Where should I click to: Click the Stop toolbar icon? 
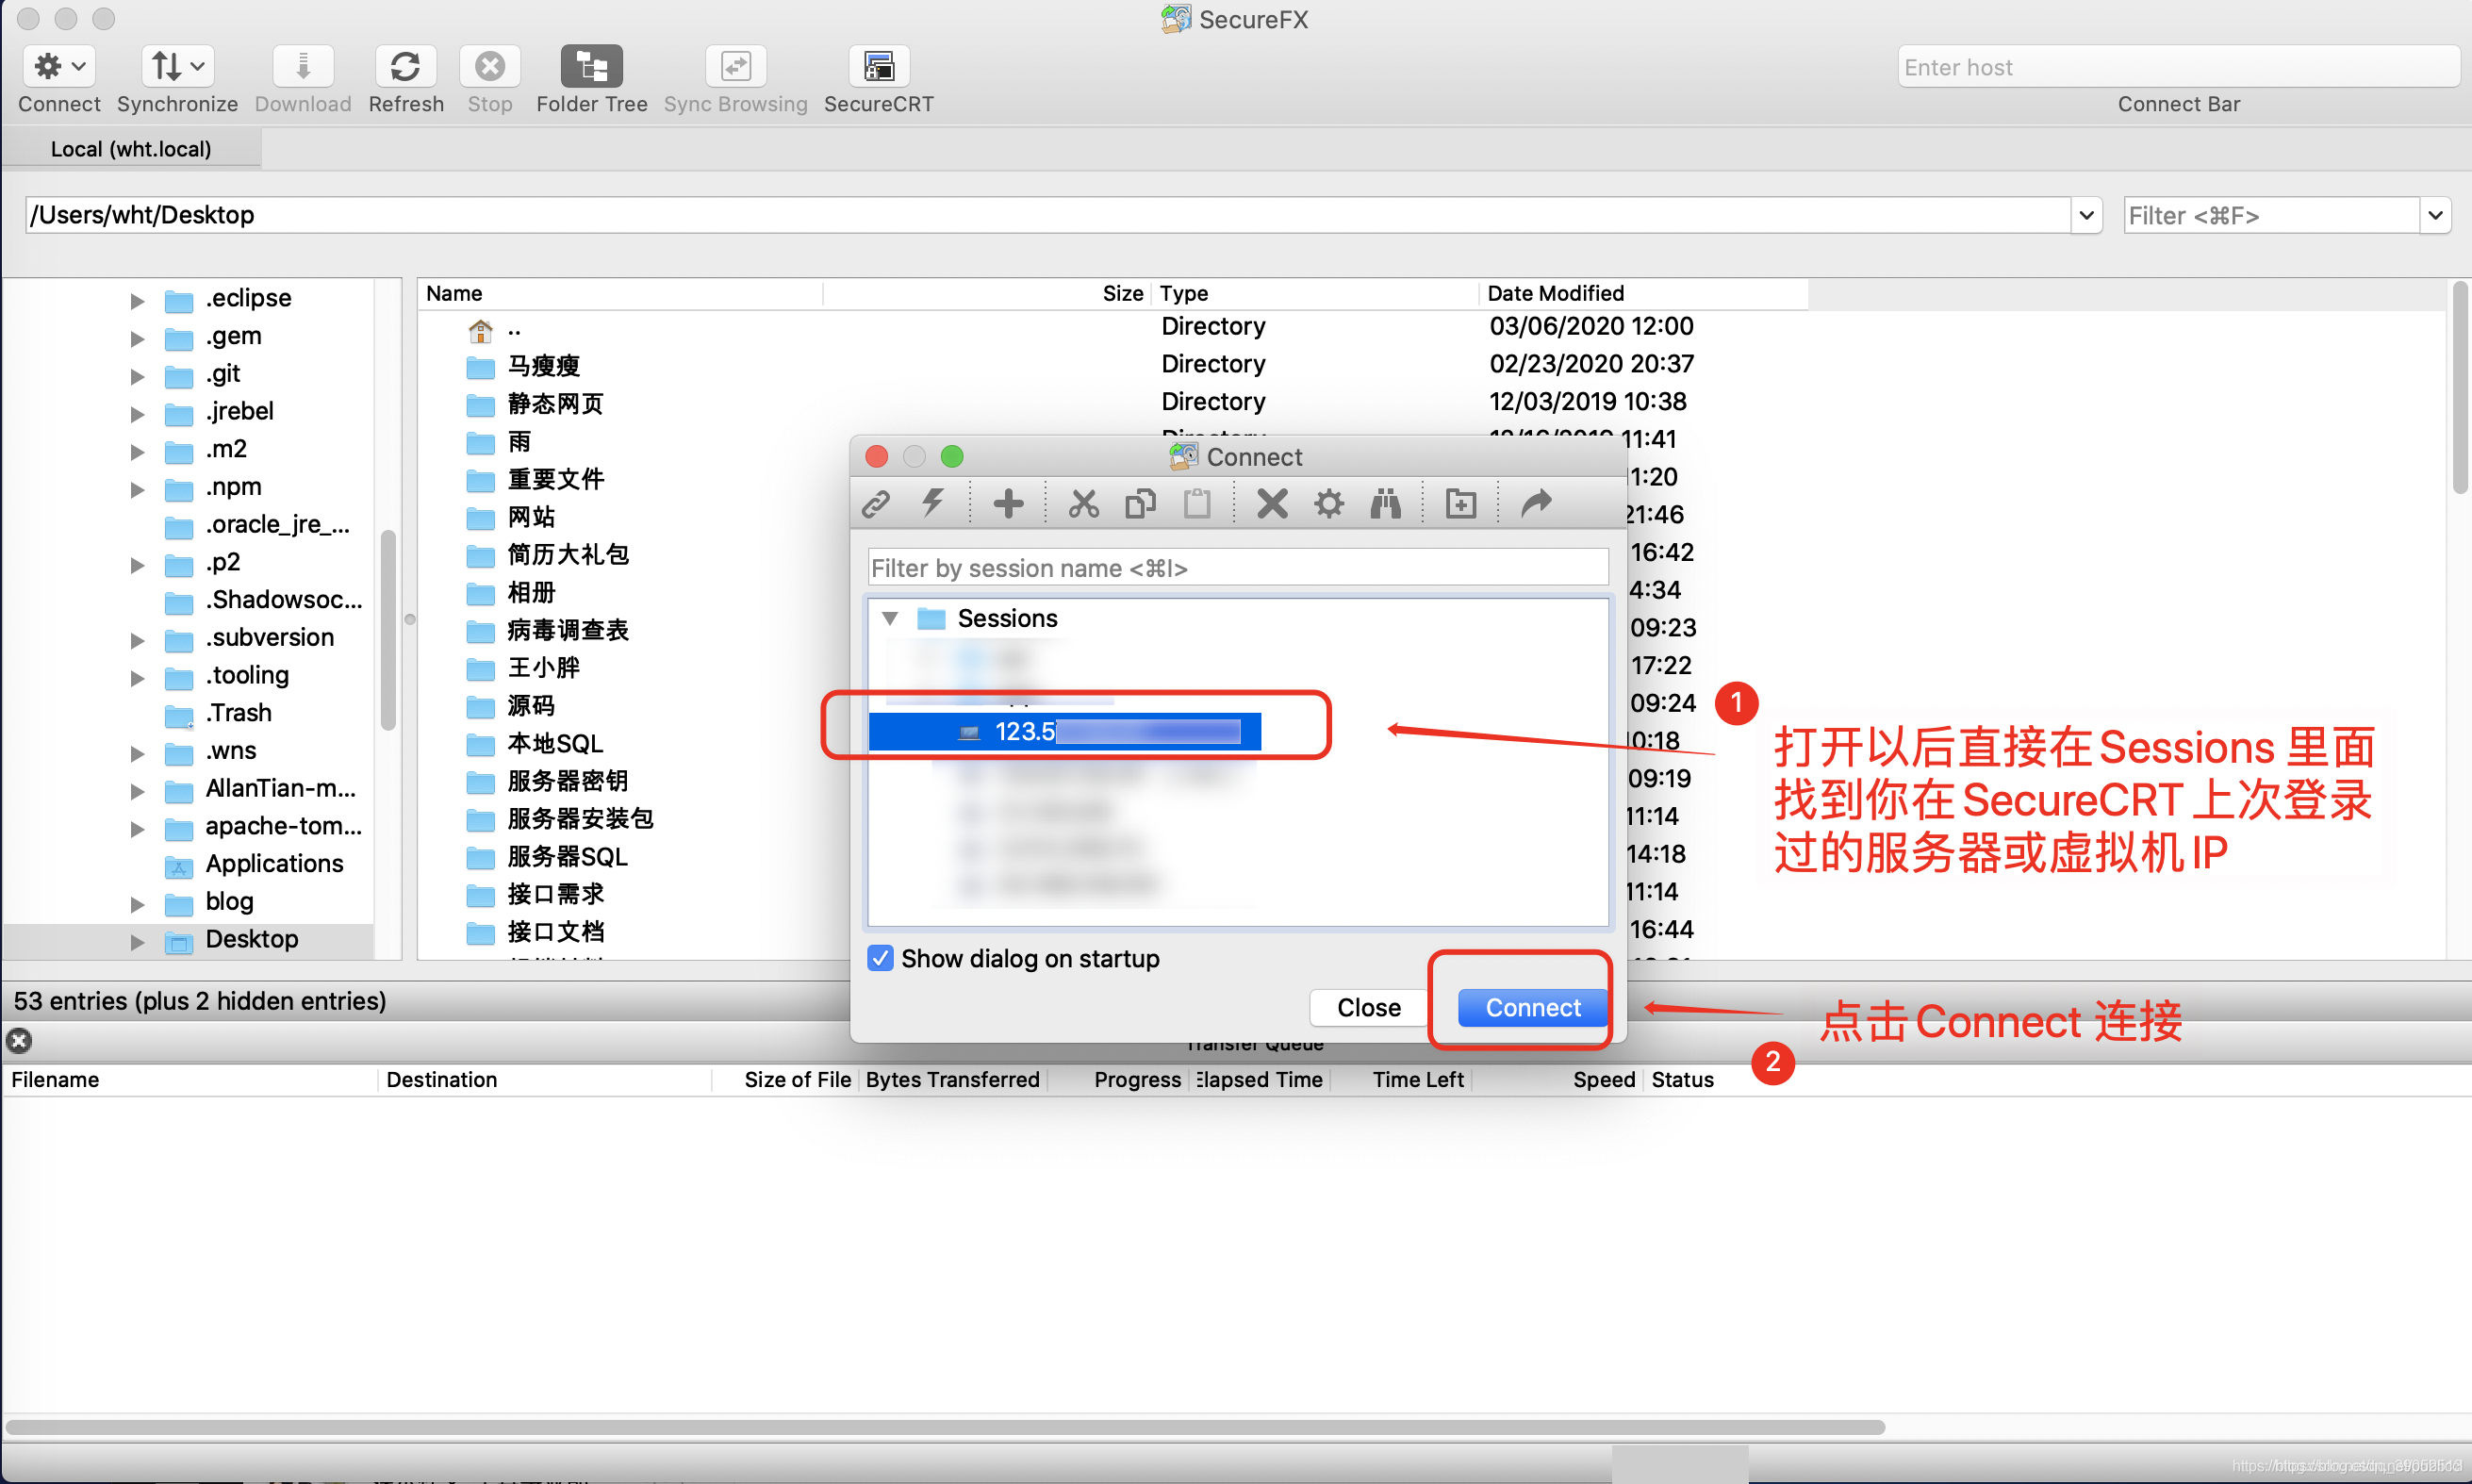click(x=489, y=67)
